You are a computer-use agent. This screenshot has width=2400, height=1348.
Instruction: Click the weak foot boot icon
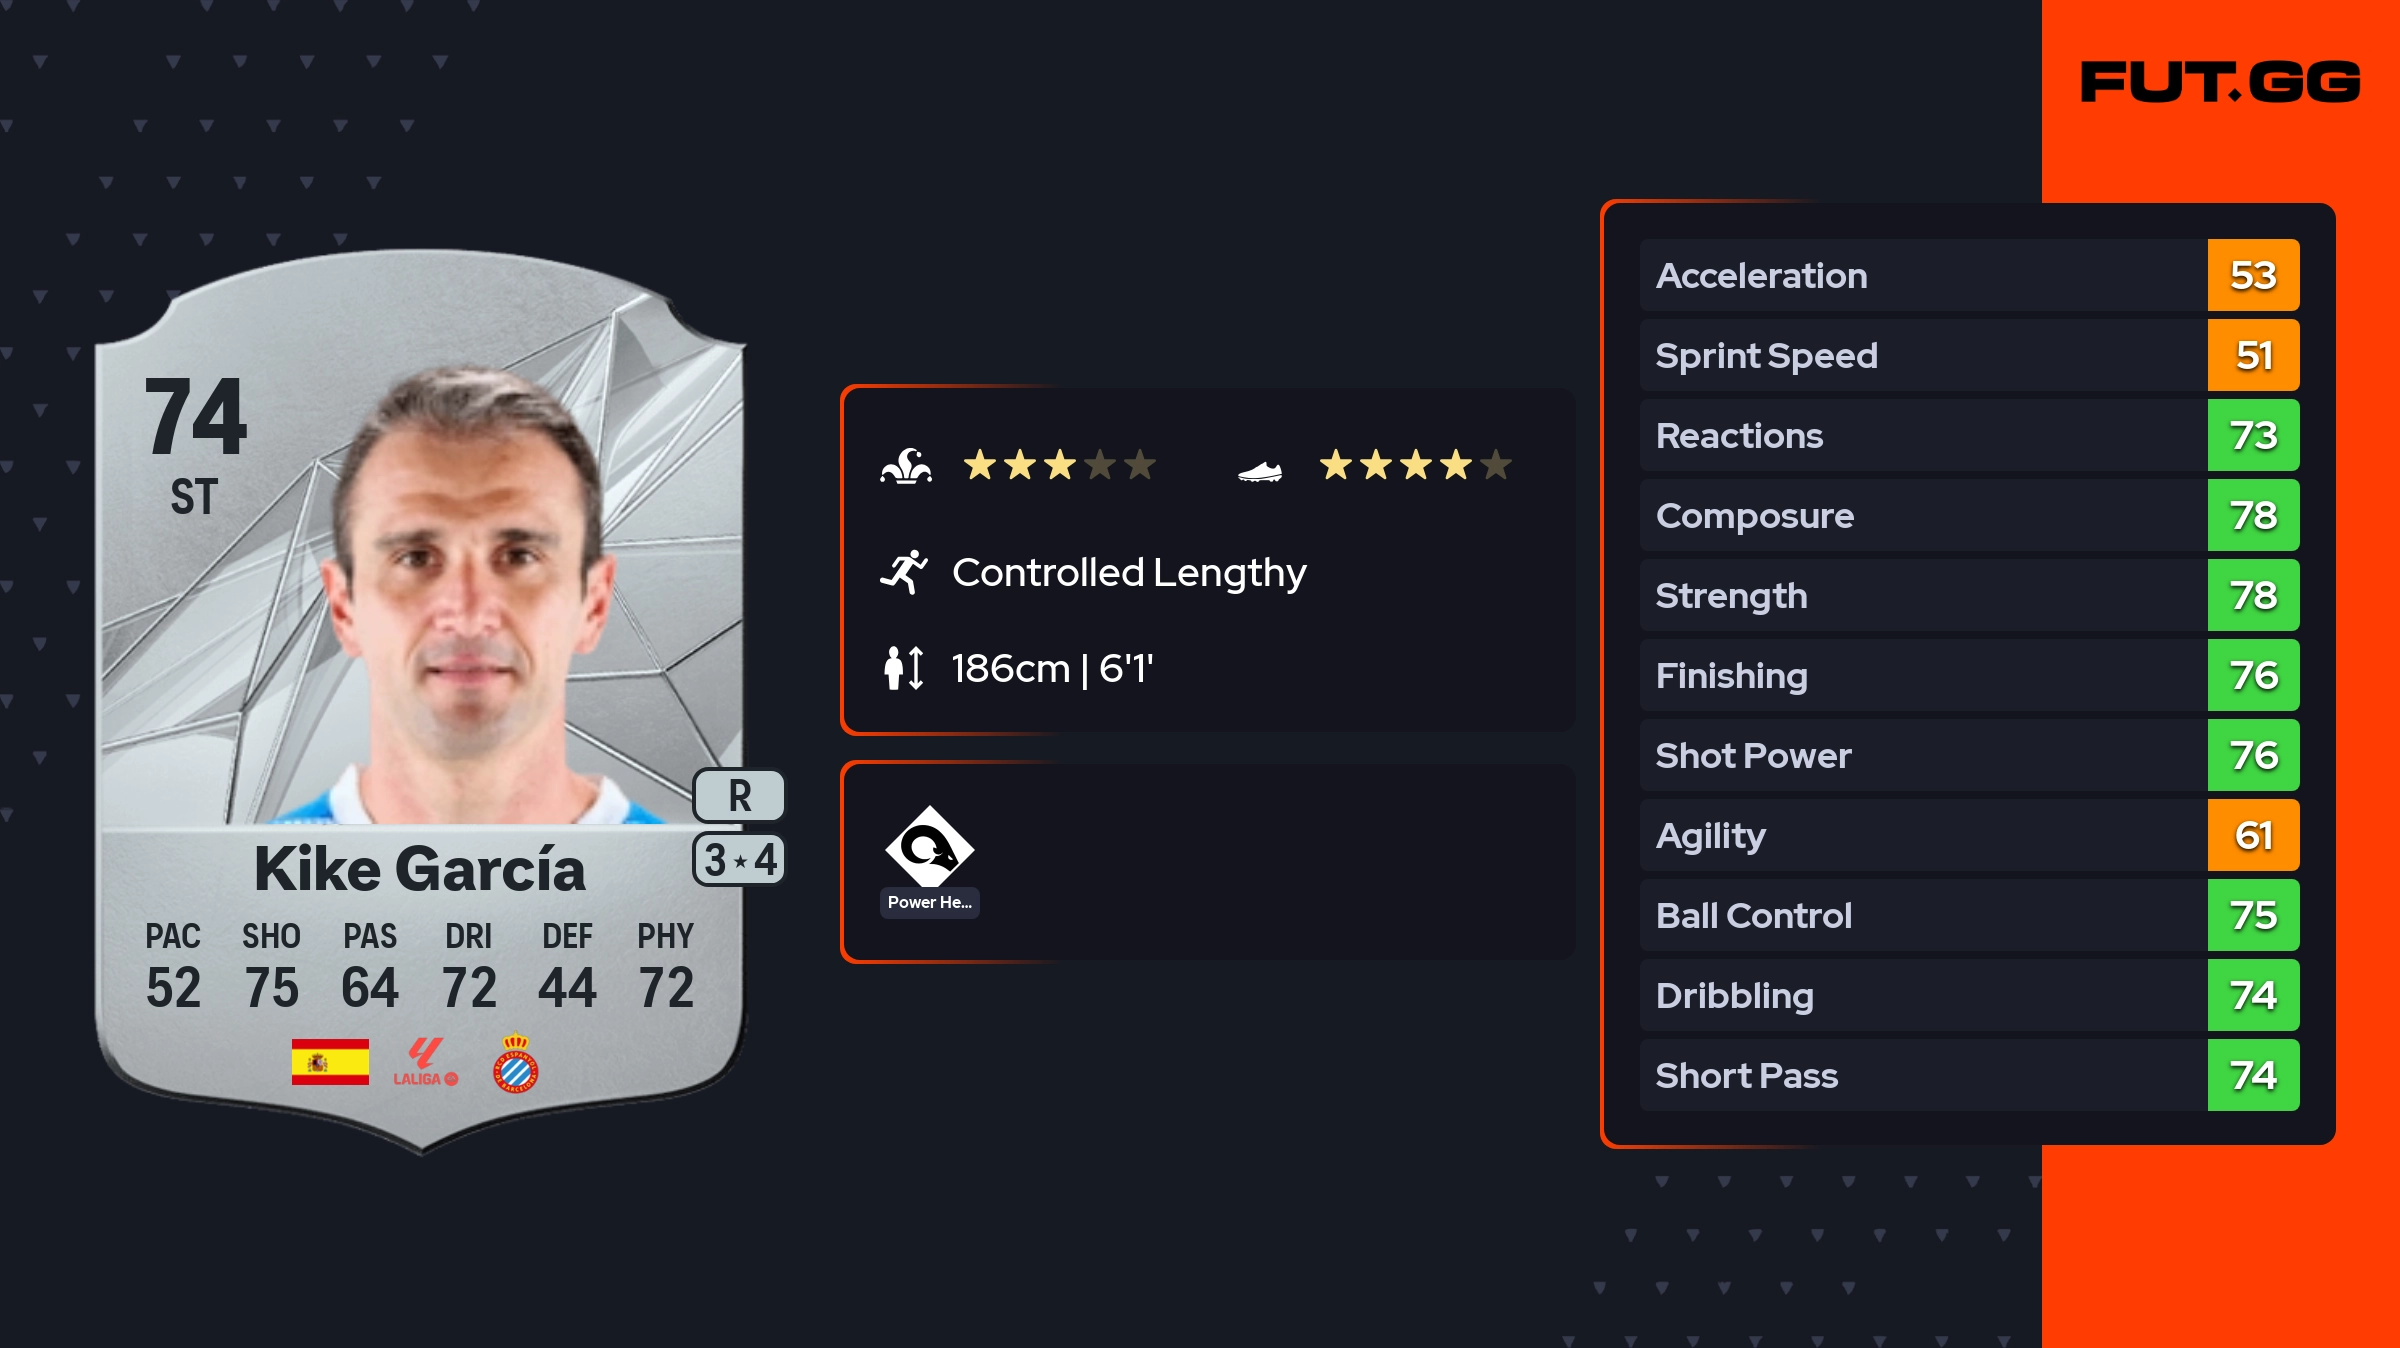pyautogui.click(x=1260, y=470)
